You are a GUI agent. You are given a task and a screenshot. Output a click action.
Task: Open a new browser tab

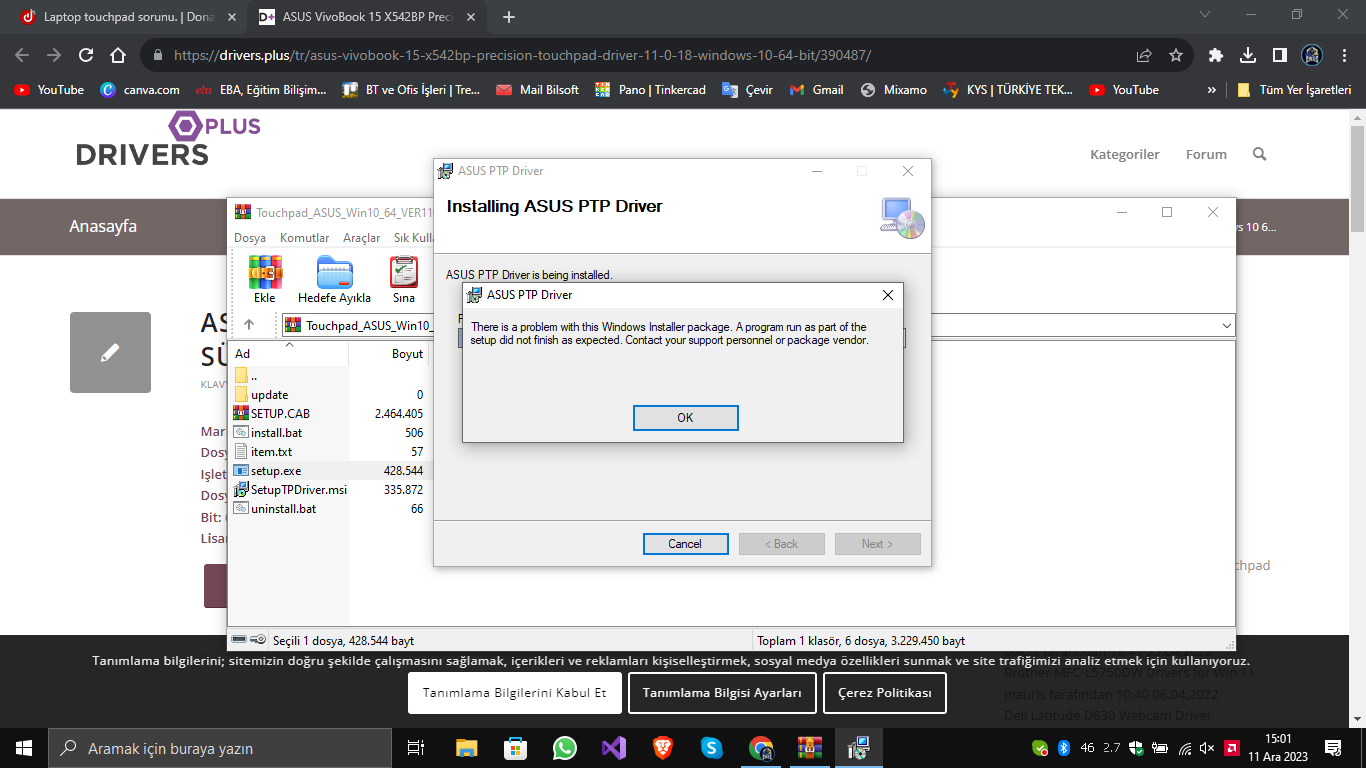click(x=509, y=17)
